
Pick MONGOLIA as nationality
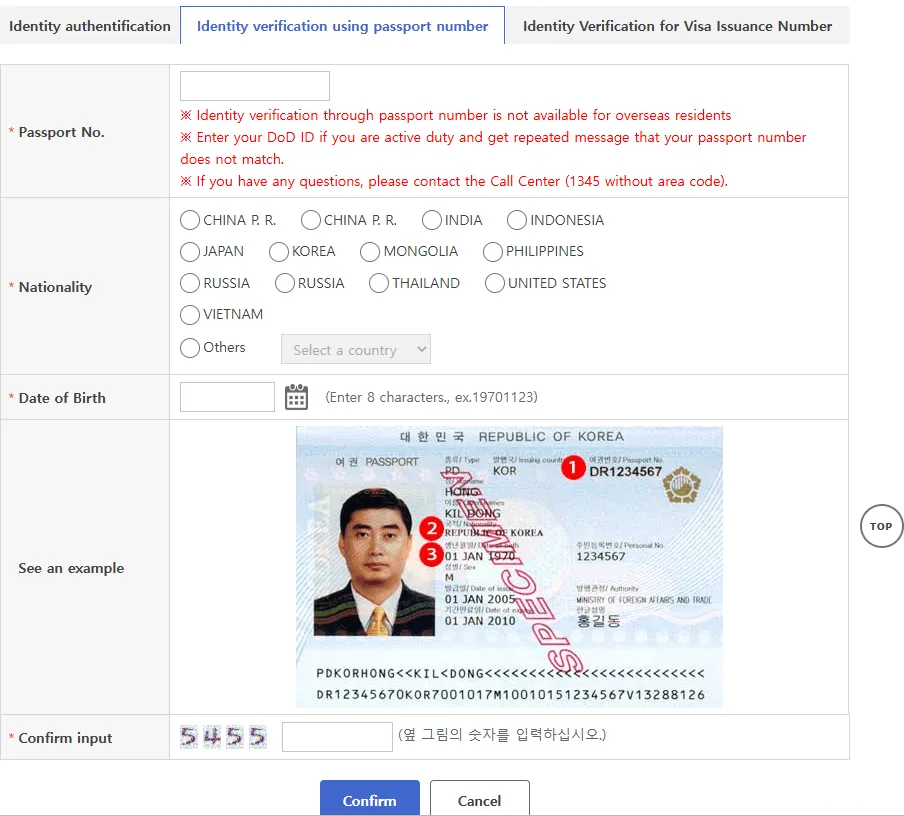(370, 252)
